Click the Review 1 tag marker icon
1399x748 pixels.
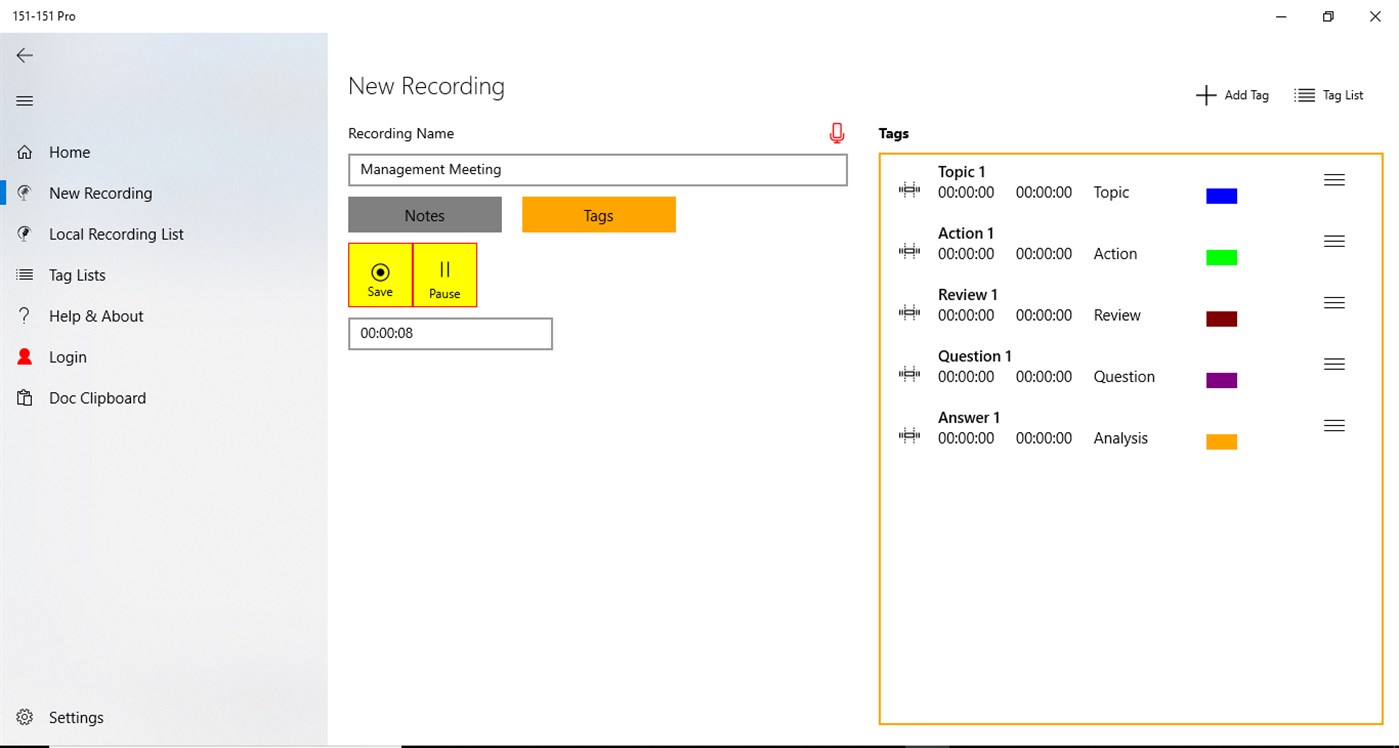point(908,311)
